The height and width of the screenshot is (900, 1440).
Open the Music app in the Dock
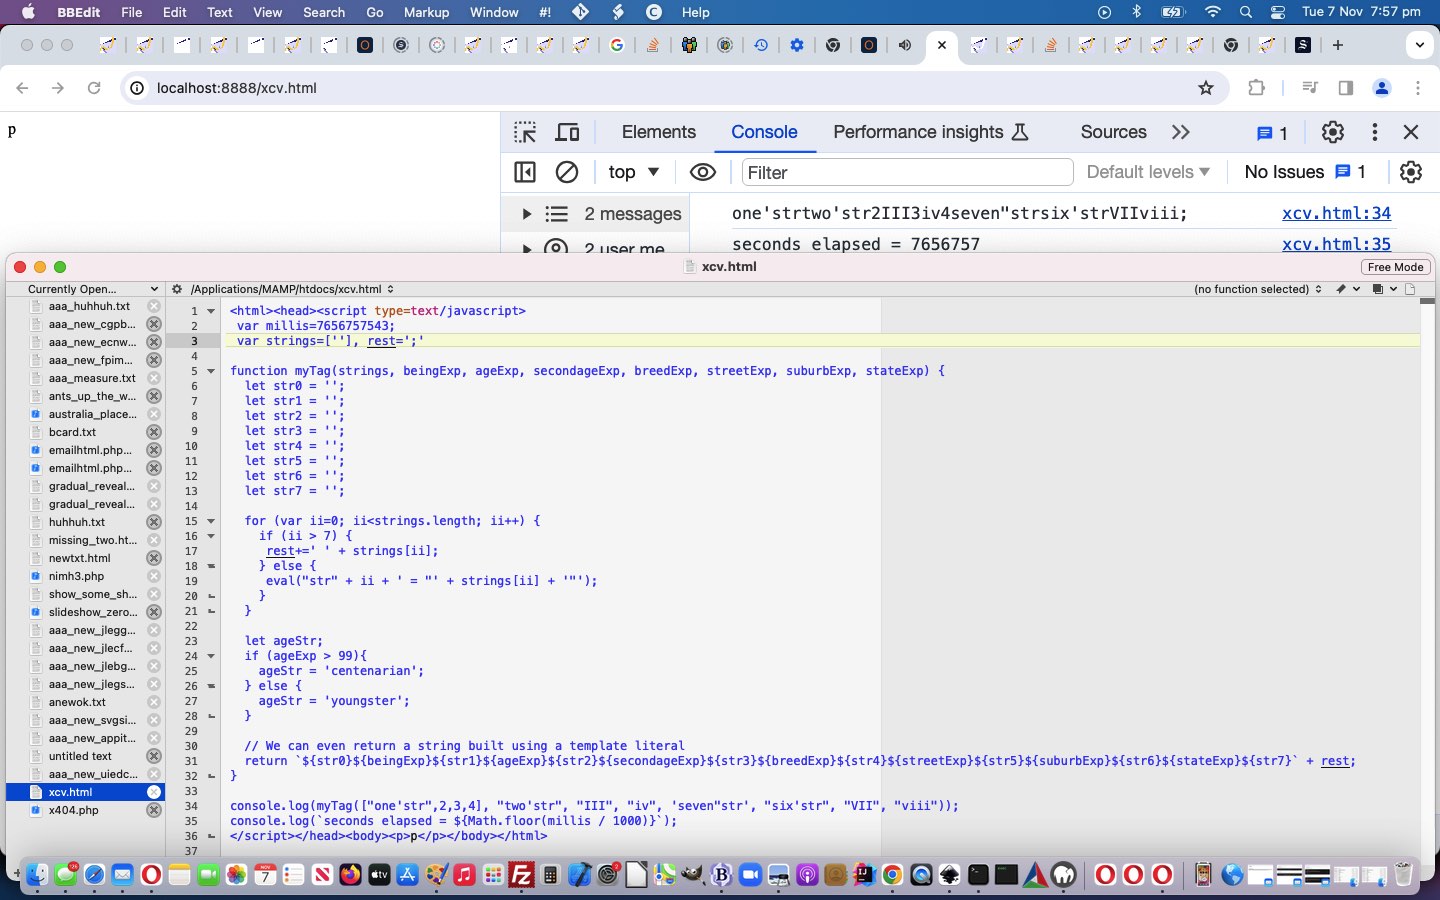pyautogui.click(x=464, y=875)
